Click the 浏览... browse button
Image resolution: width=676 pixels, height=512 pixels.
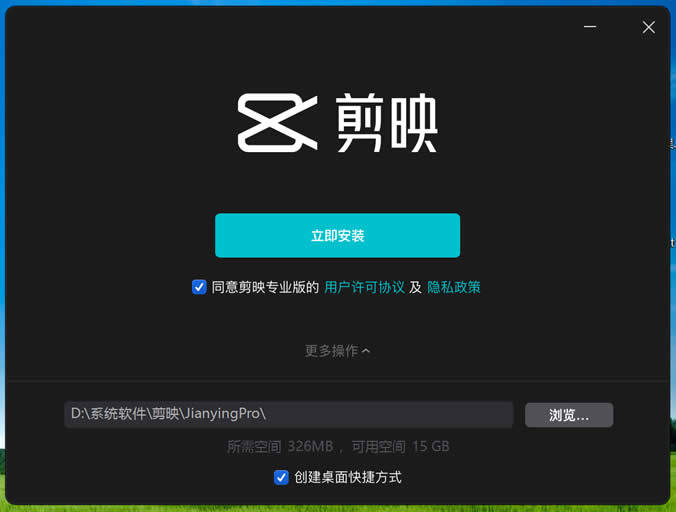click(569, 415)
